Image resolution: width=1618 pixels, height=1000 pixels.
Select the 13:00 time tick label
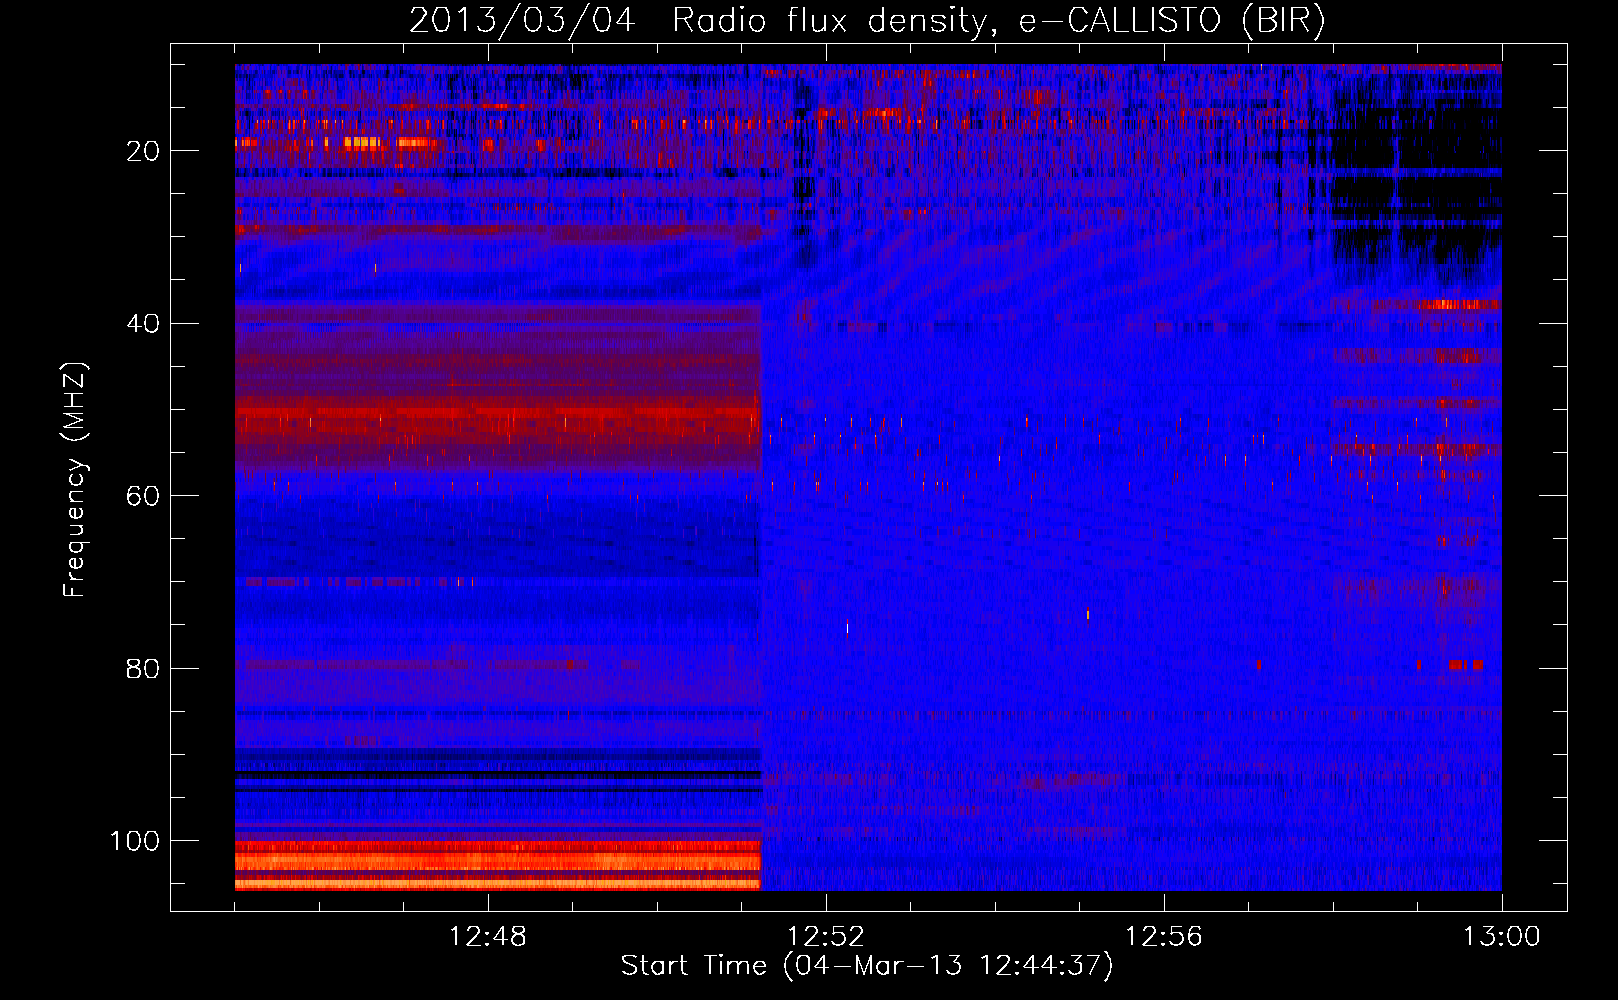point(1502,936)
